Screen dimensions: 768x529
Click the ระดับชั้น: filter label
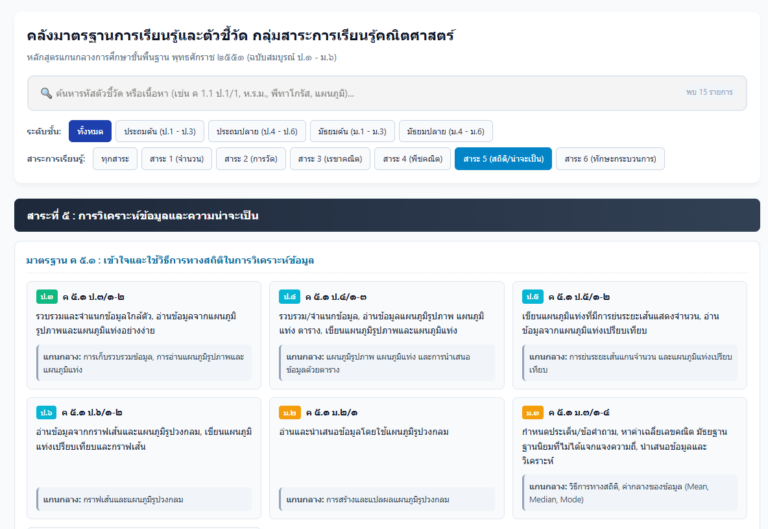click(44, 131)
